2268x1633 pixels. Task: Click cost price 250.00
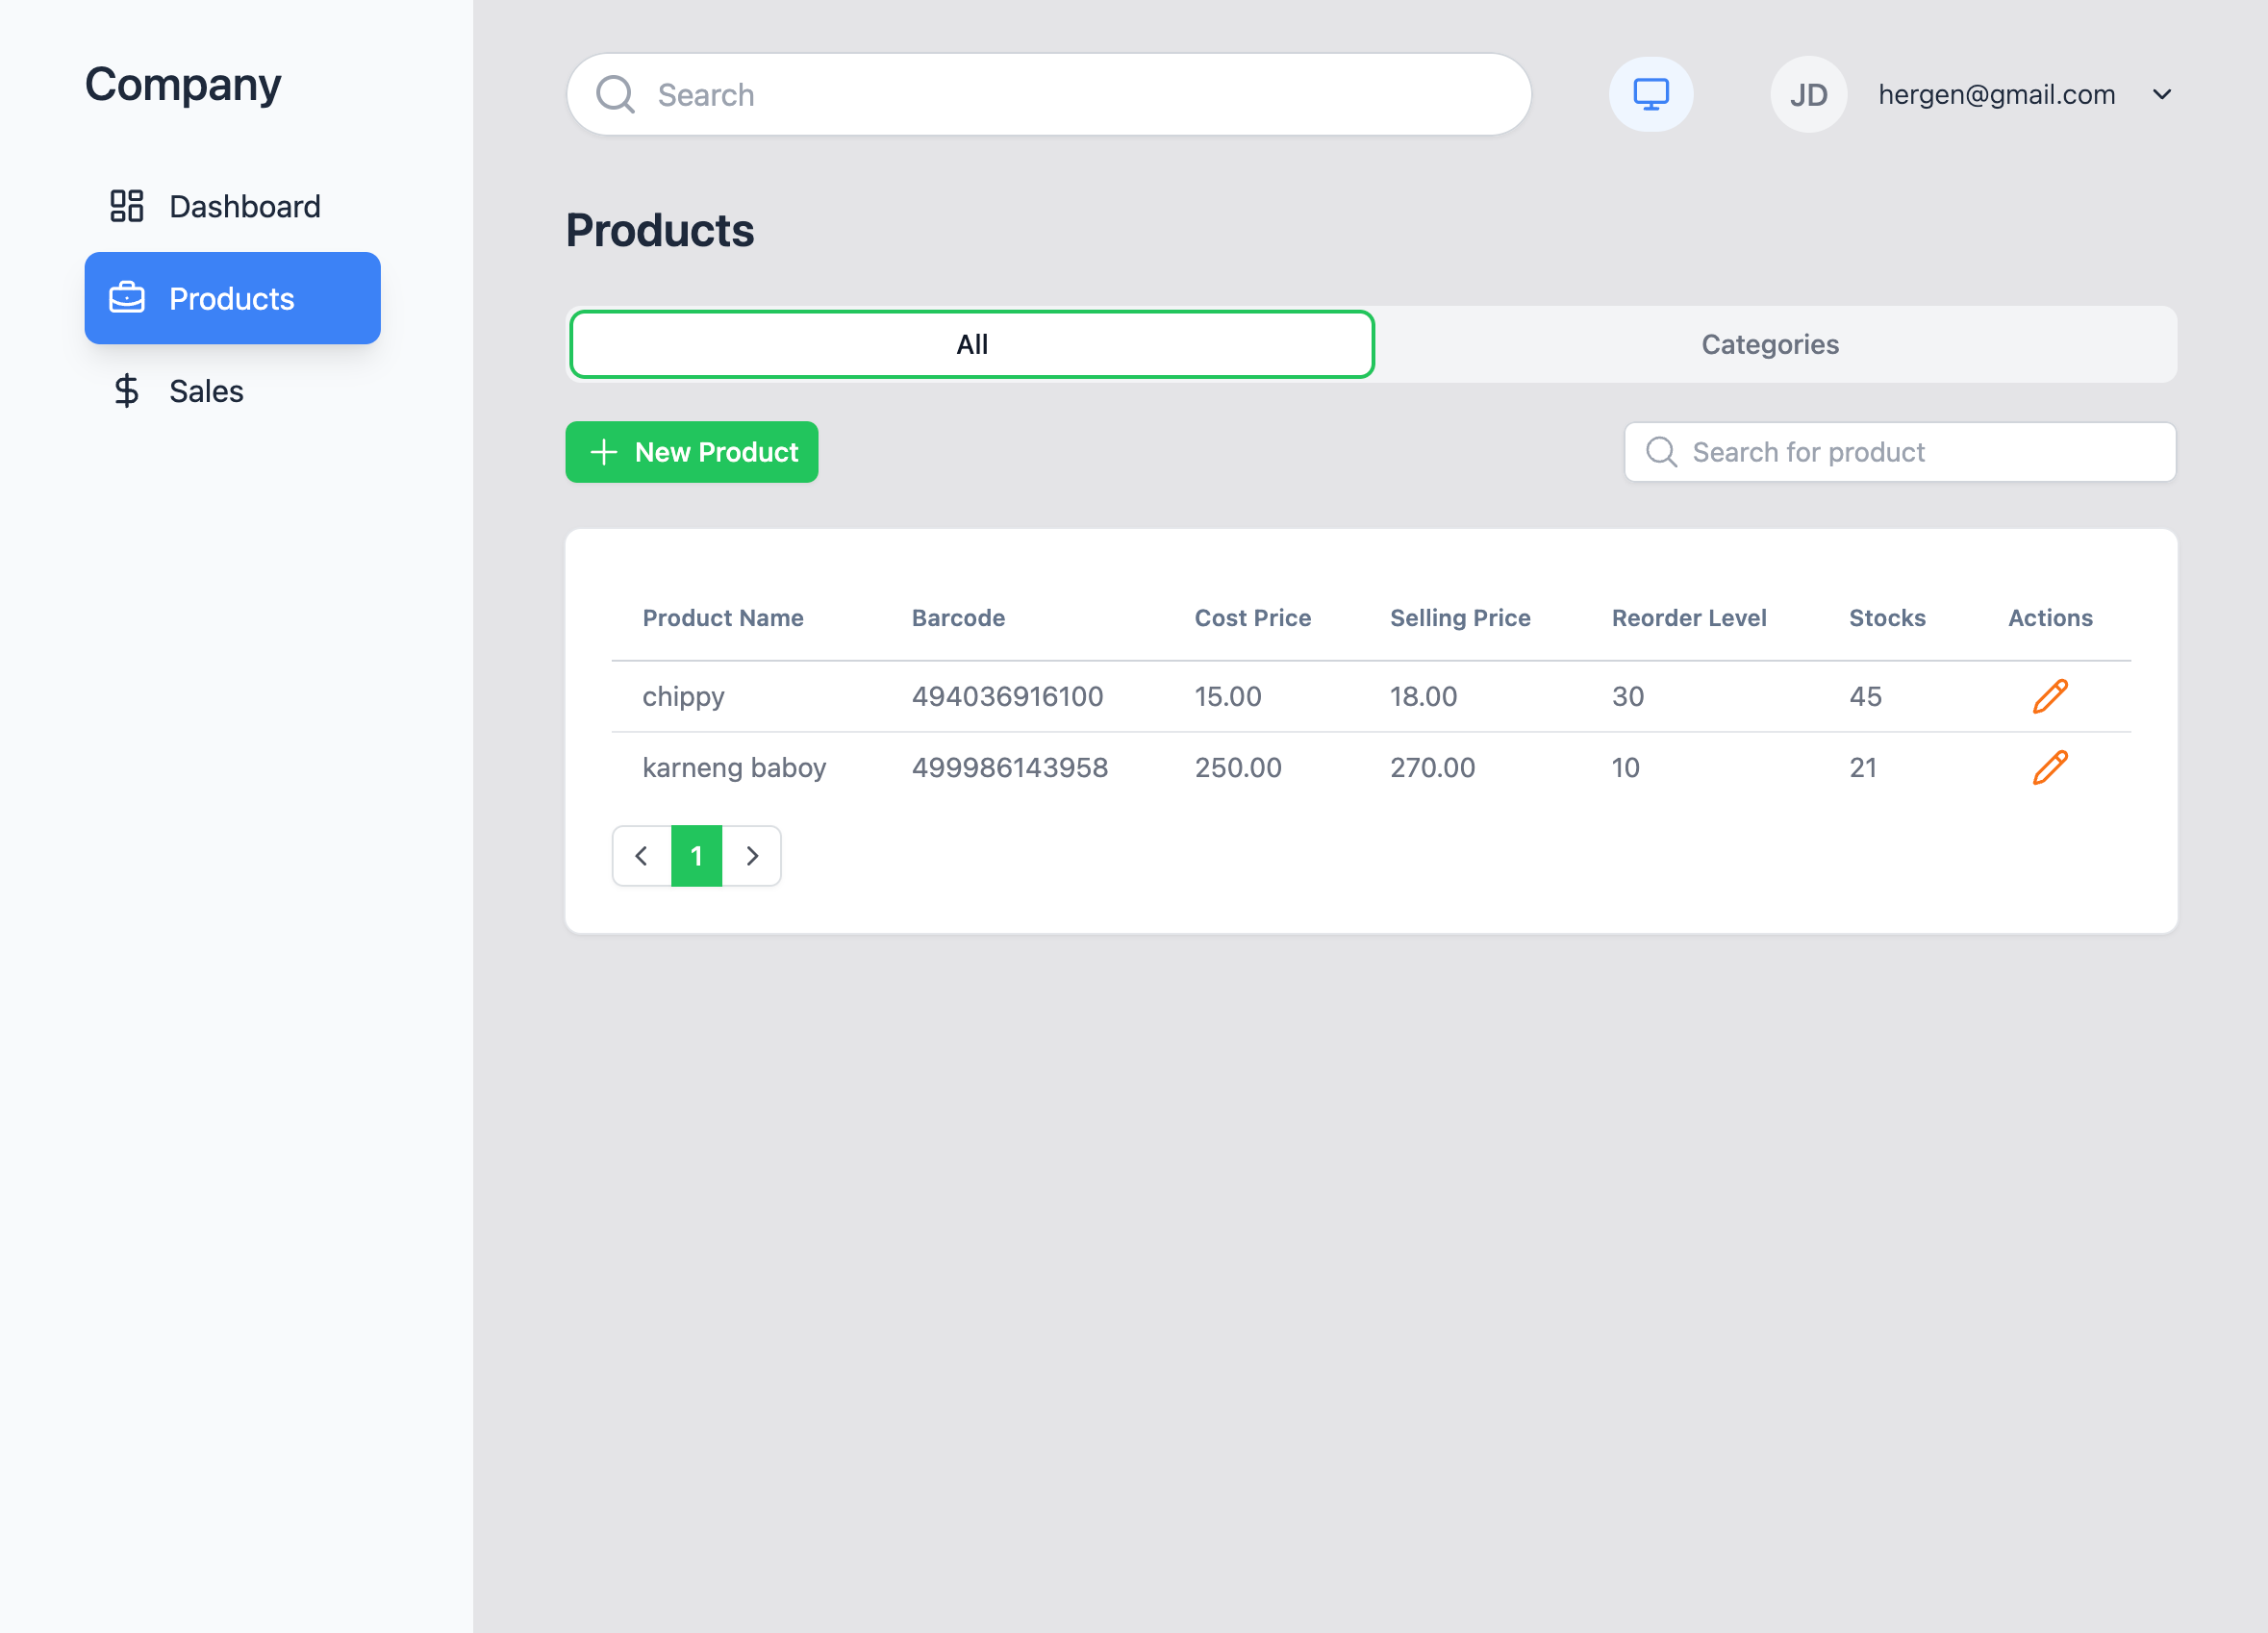[x=1237, y=767]
